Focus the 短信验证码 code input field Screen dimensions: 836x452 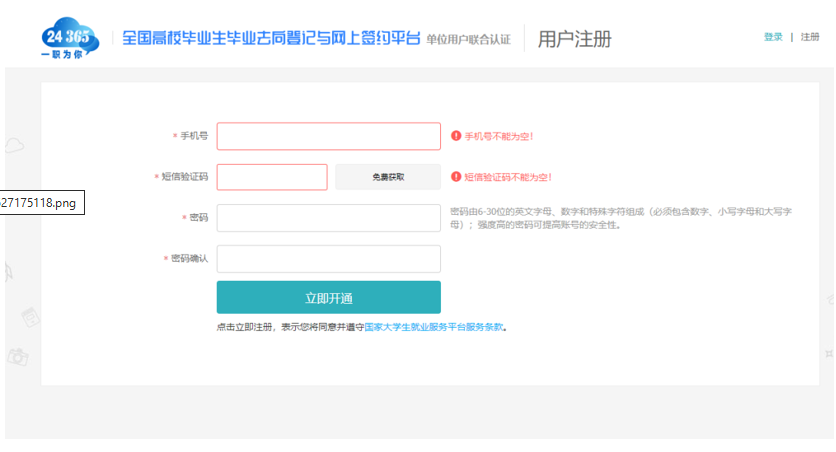[272, 177]
